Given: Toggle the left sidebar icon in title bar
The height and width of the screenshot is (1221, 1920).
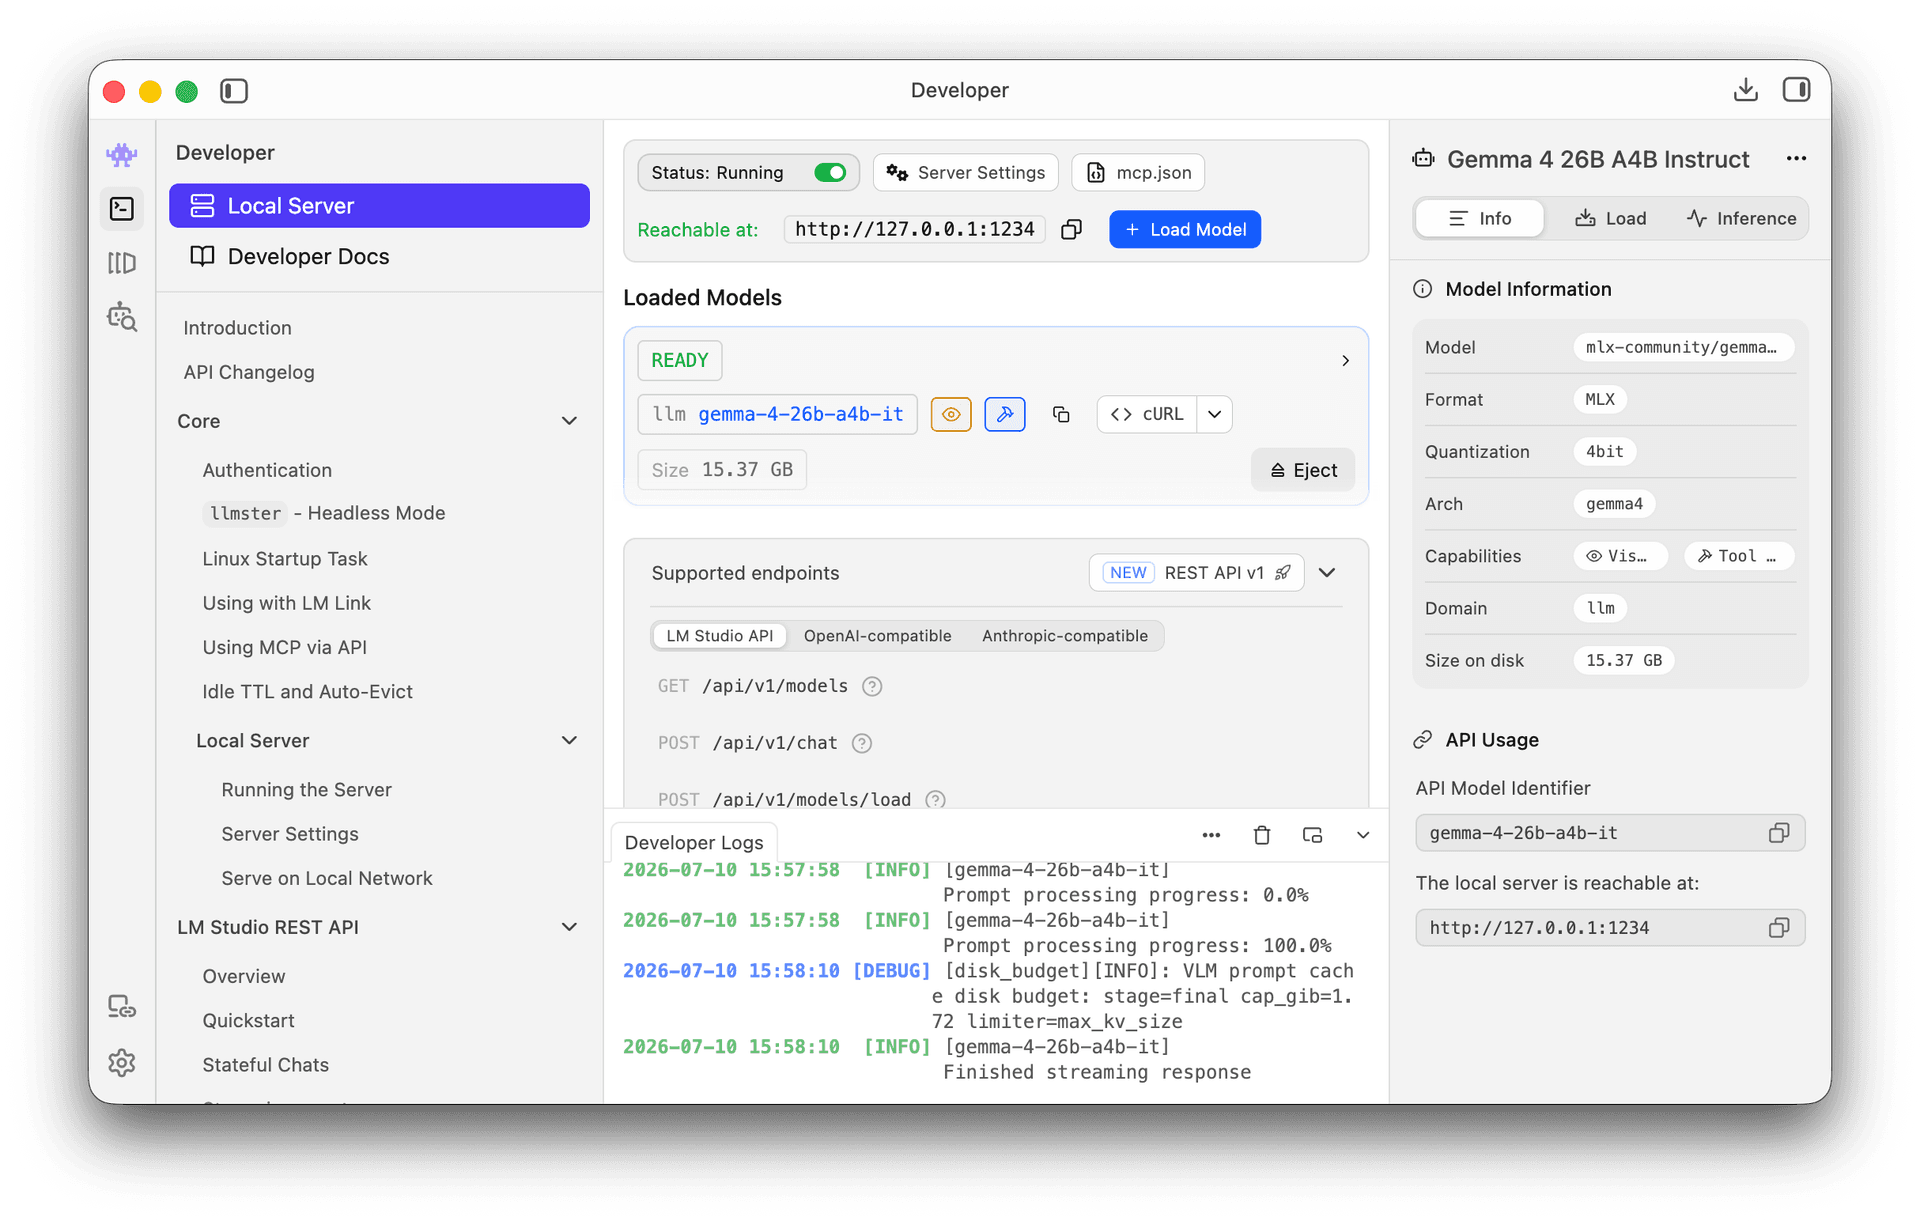Looking at the screenshot, I should pyautogui.click(x=234, y=91).
